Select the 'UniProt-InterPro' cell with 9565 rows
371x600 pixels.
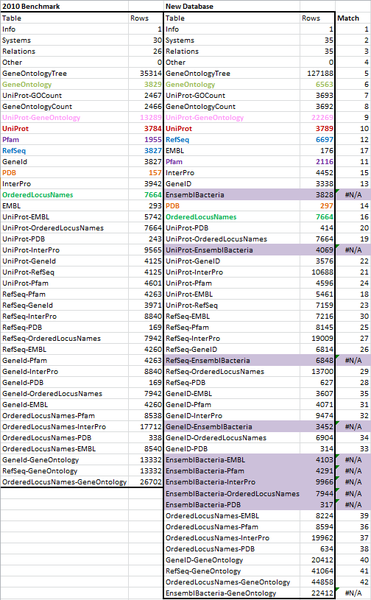64,250
